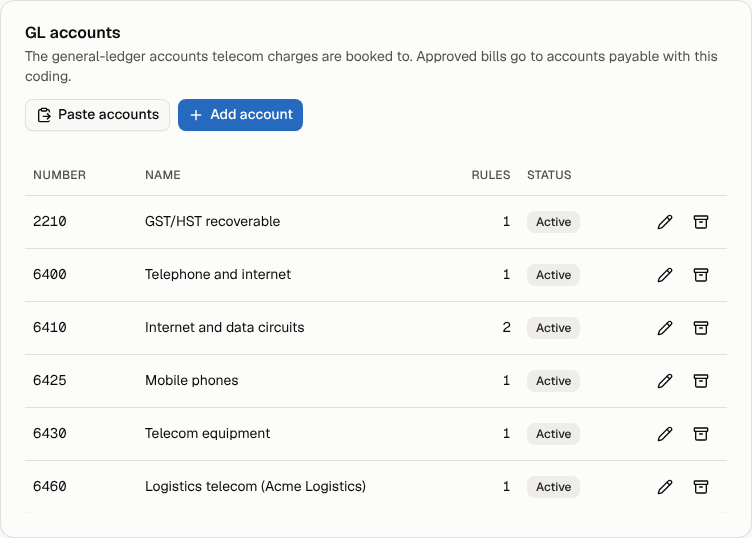752x538 pixels.
Task: Click the Active badge for account 6400
Action: pos(553,275)
